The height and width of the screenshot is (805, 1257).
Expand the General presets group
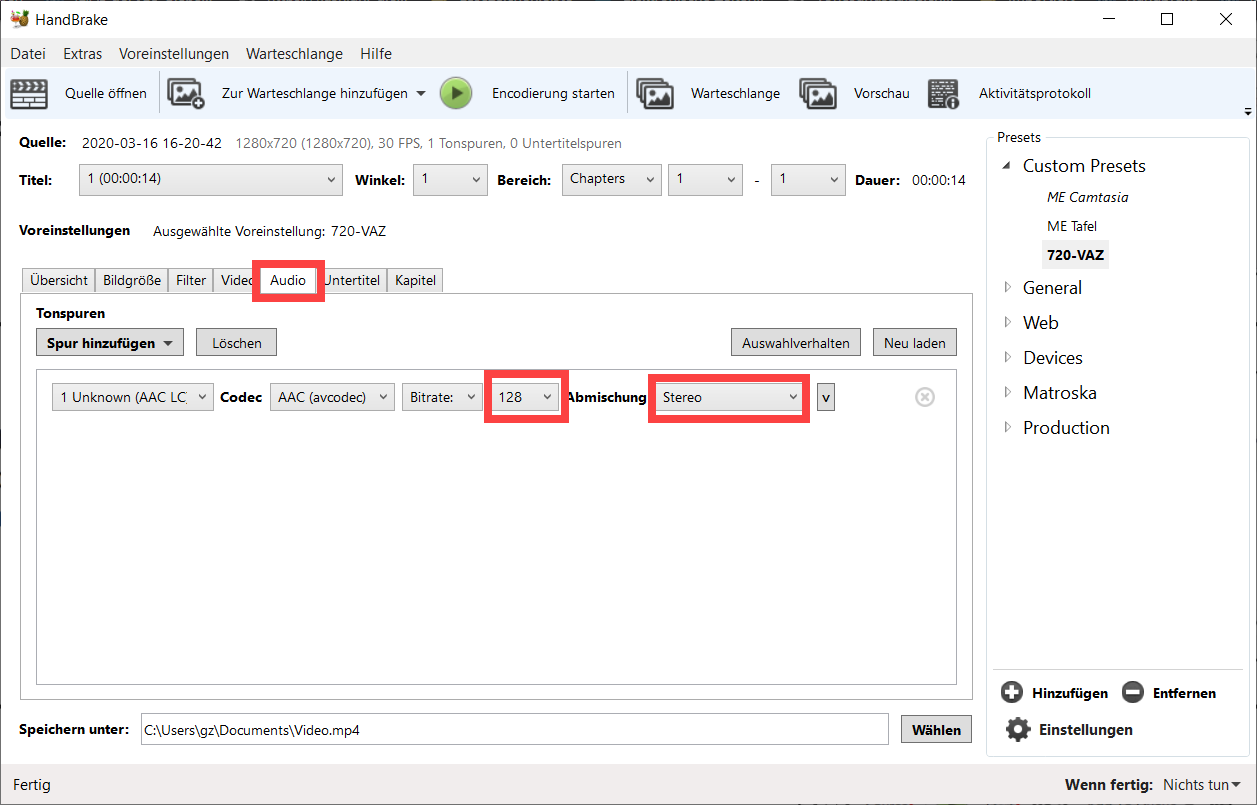[x=1007, y=288]
